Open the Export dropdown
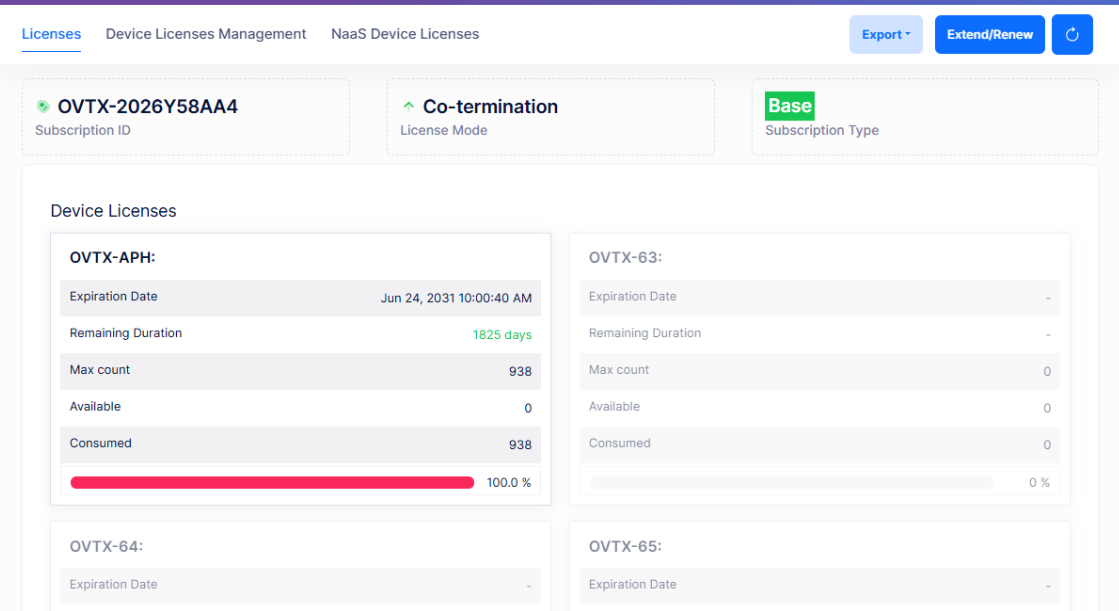The height and width of the screenshot is (611, 1119). 886,34
